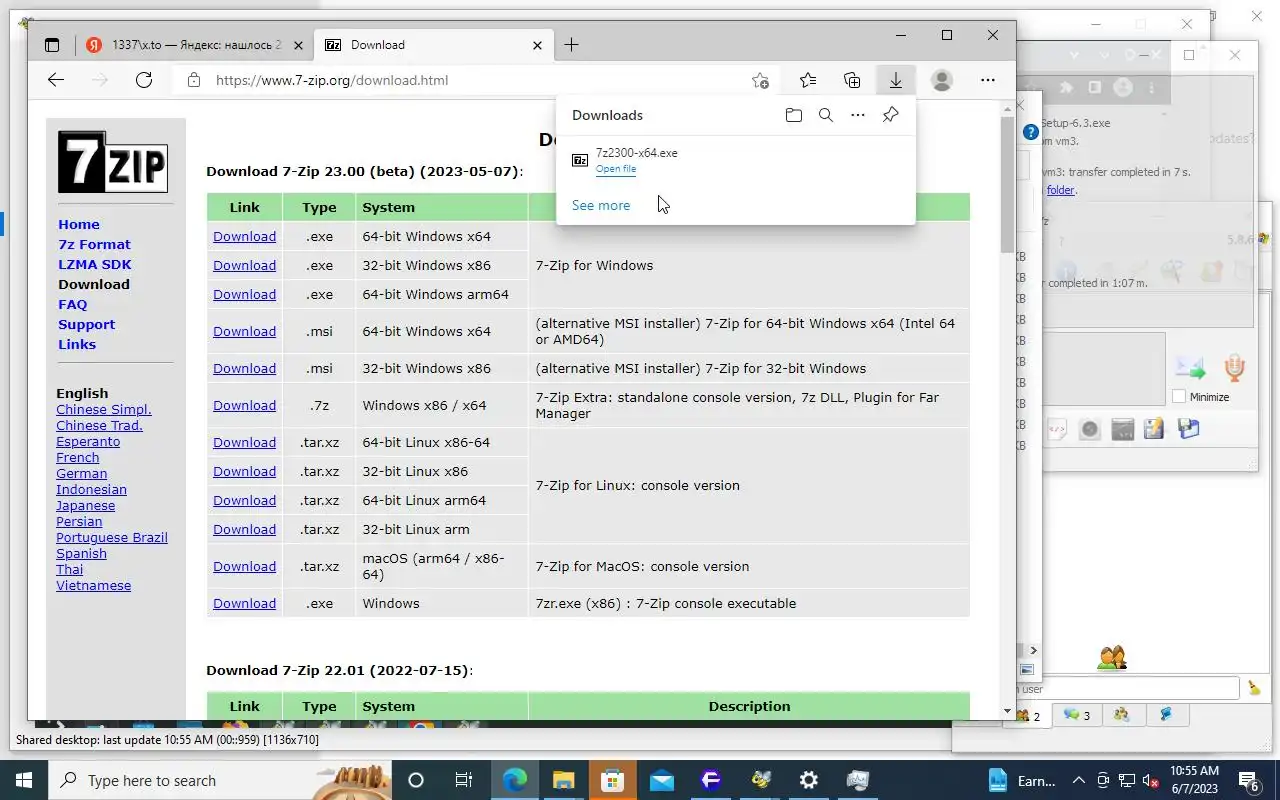Open the Edge tab actions menu icon
Image resolution: width=1280 pixels, height=800 pixels.
(x=52, y=45)
